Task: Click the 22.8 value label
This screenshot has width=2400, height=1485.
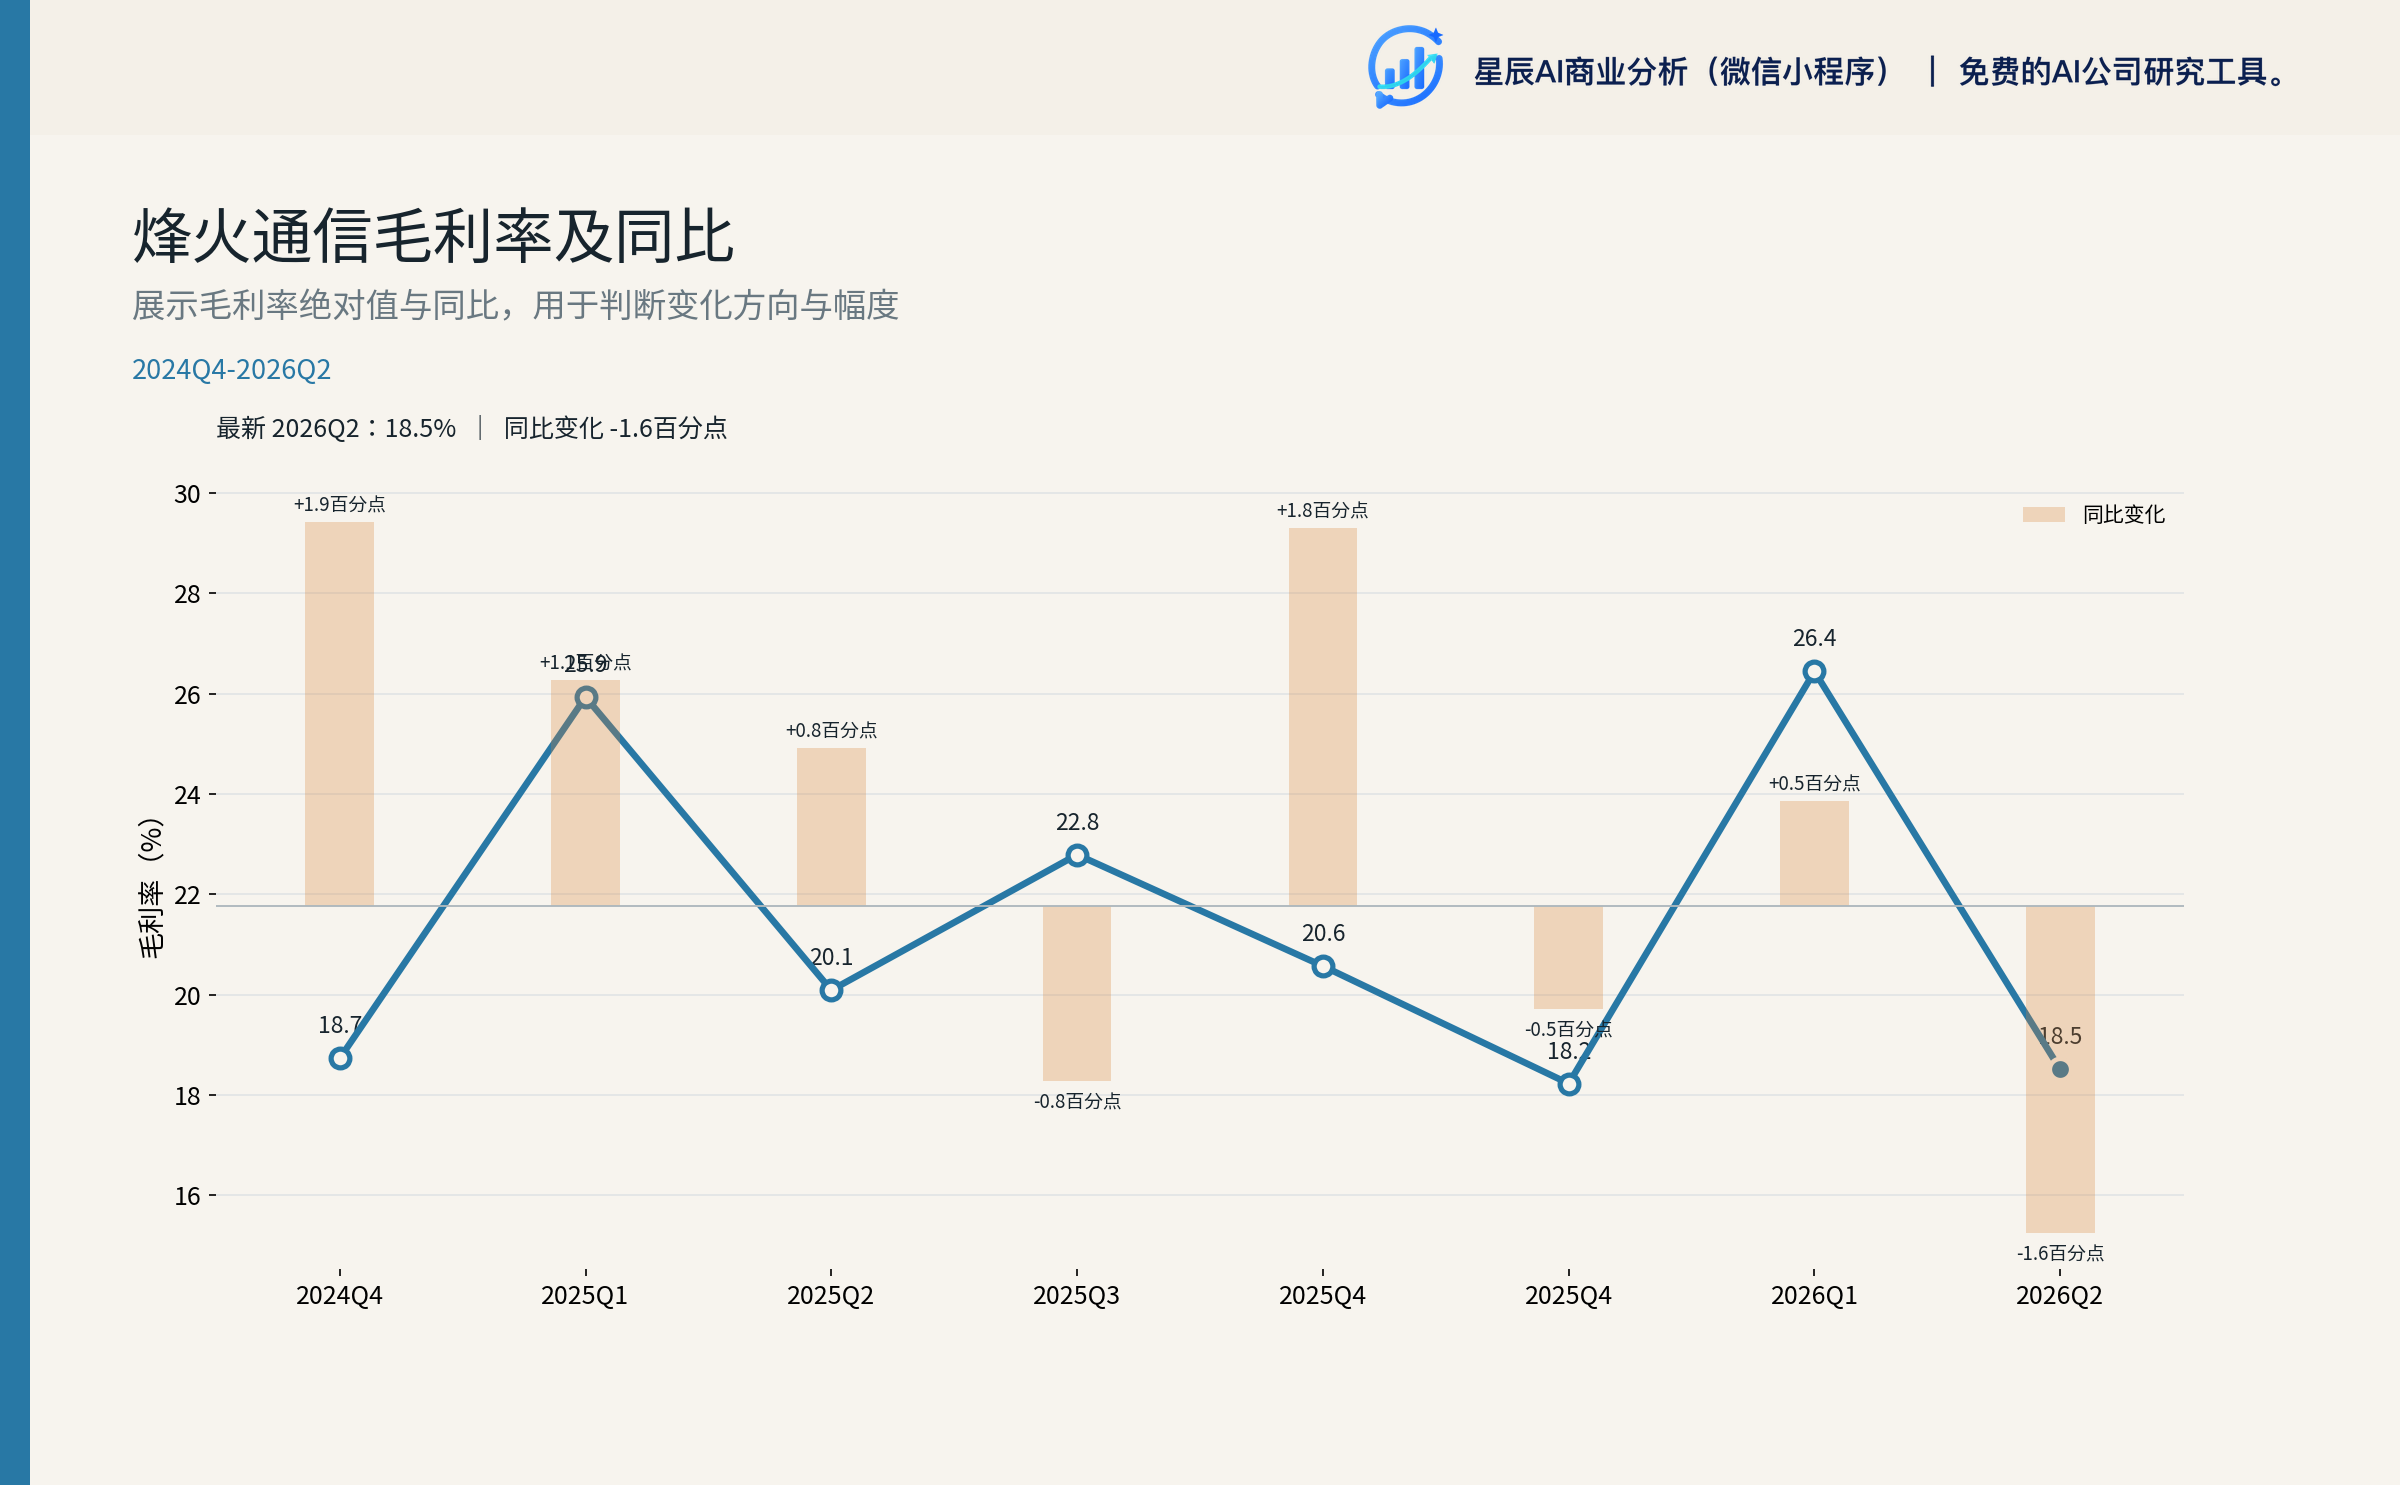Action: click(1077, 822)
